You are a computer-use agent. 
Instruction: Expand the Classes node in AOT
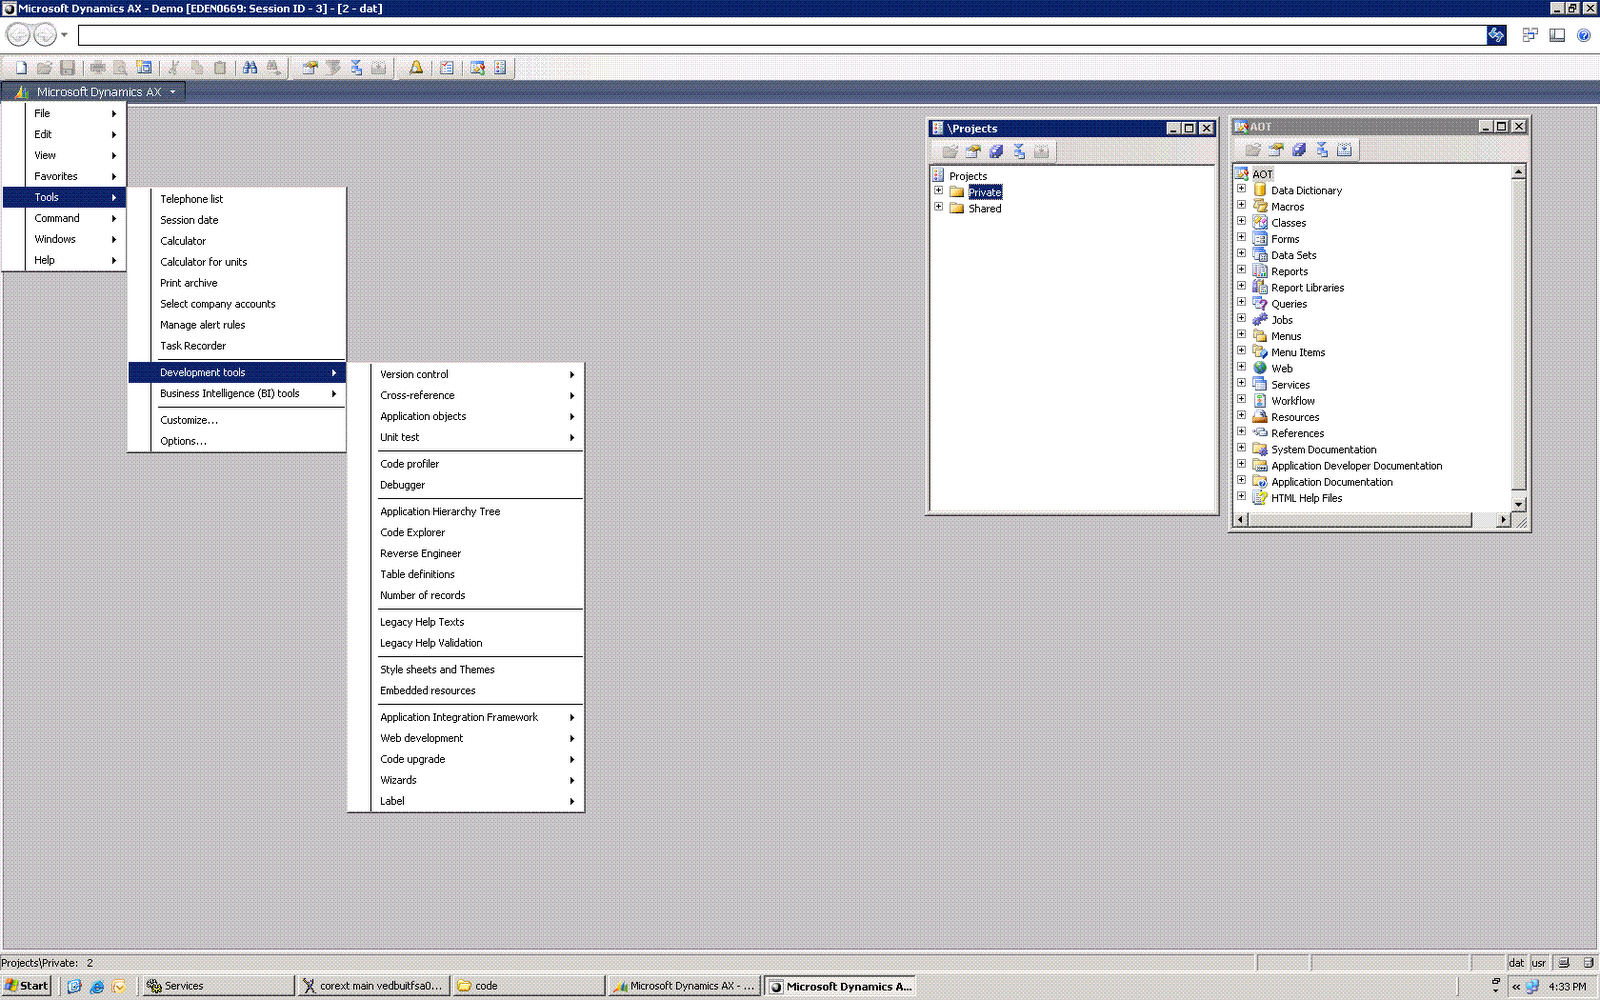click(x=1241, y=221)
